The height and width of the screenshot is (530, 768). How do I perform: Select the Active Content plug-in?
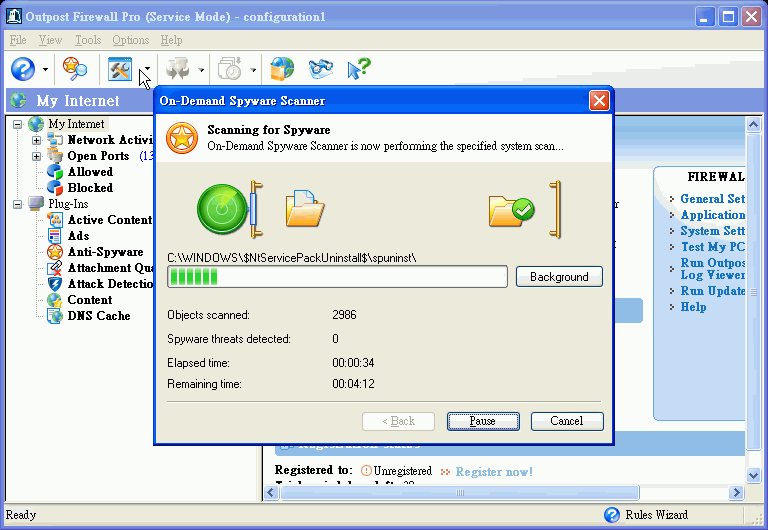(110, 220)
